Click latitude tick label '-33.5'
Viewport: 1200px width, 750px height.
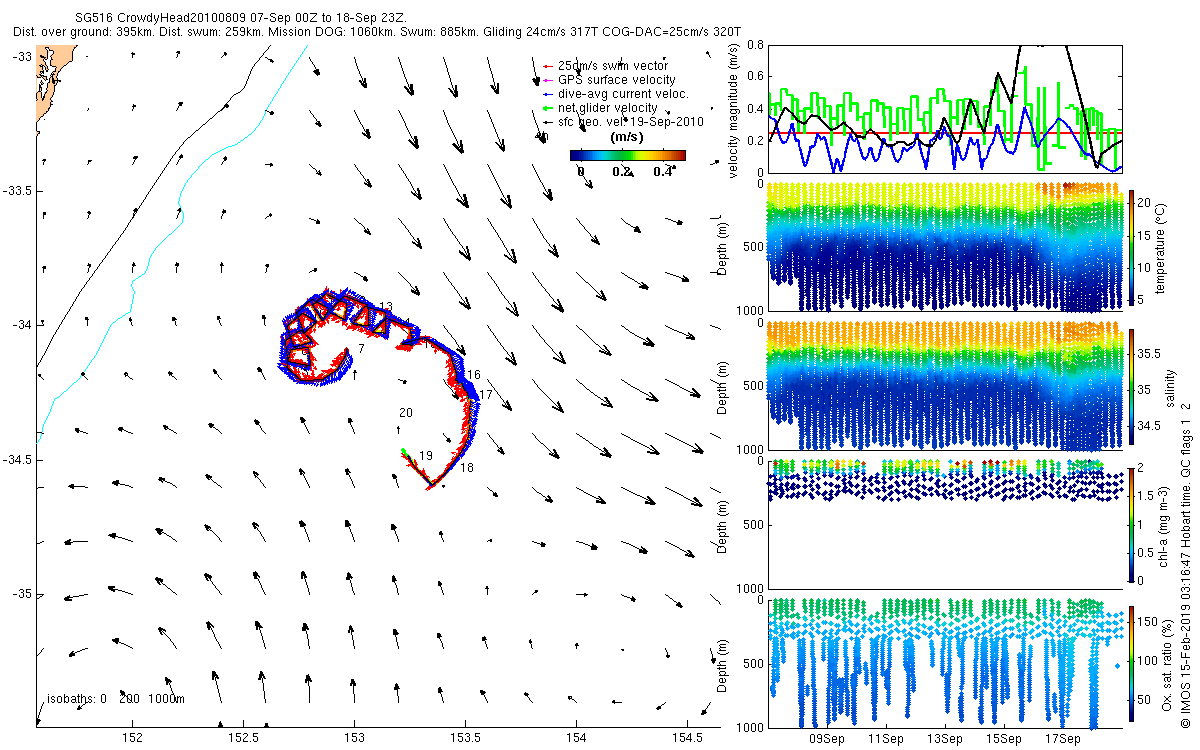click(x=17, y=190)
